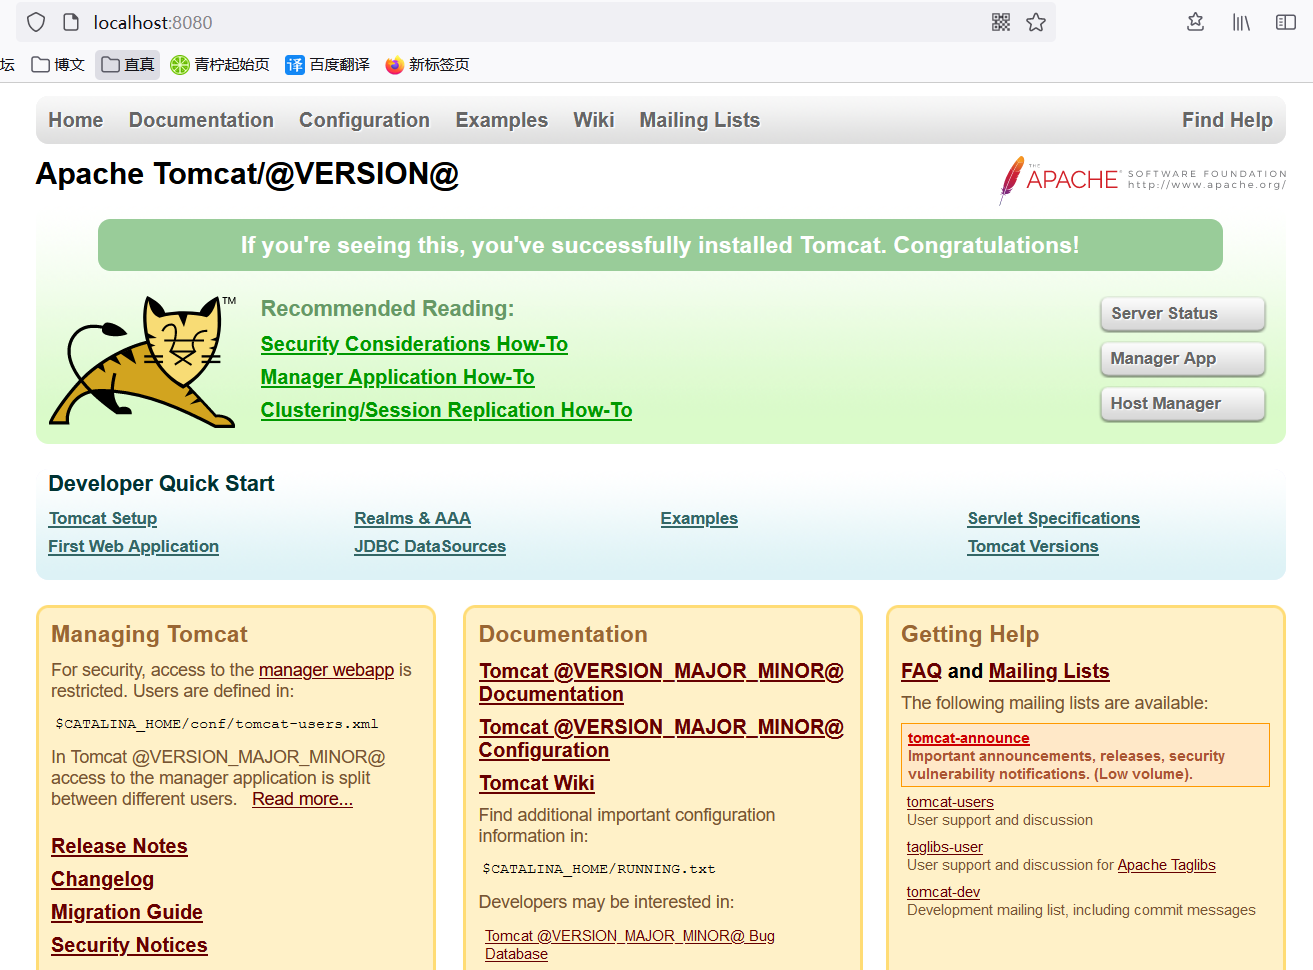1313x970 pixels.
Task: Open the taglibs-user mailing list link
Action: [x=945, y=847]
